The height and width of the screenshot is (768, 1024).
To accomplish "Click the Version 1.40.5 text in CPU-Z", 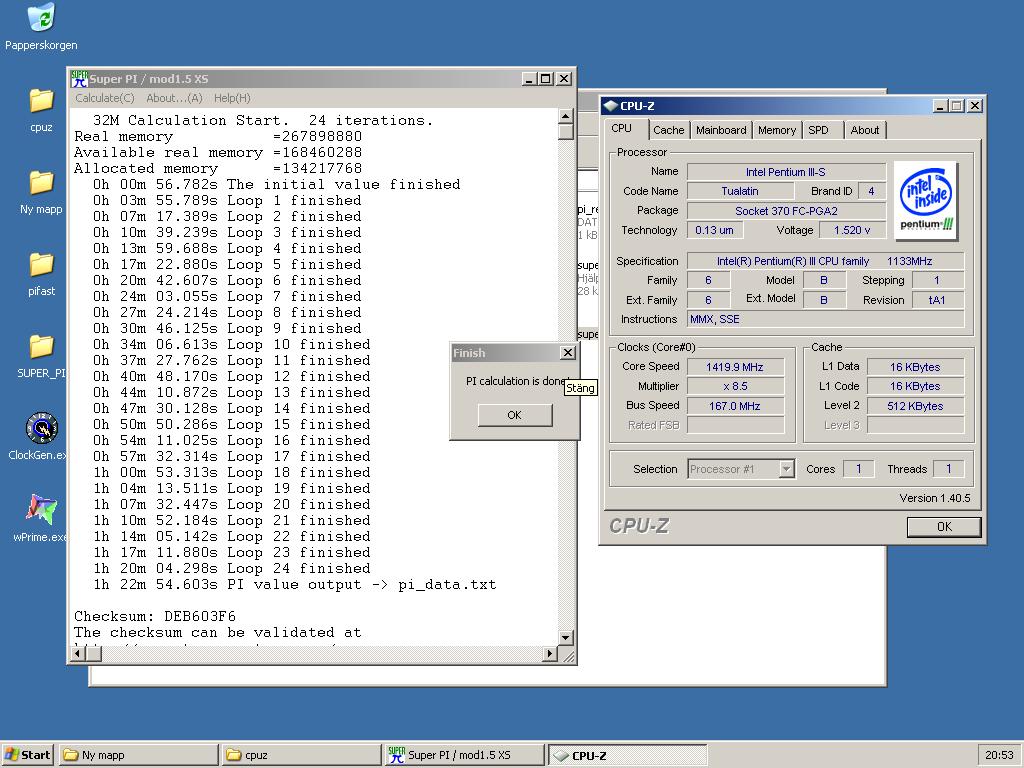I will [935, 498].
